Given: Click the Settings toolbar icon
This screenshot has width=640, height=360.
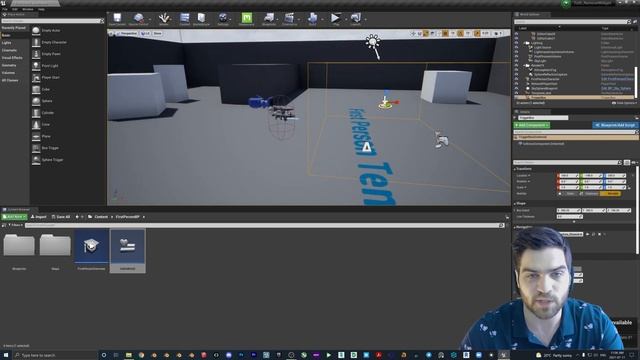Looking at the screenshot, I should pyautogui.click(x=223, y=19).
